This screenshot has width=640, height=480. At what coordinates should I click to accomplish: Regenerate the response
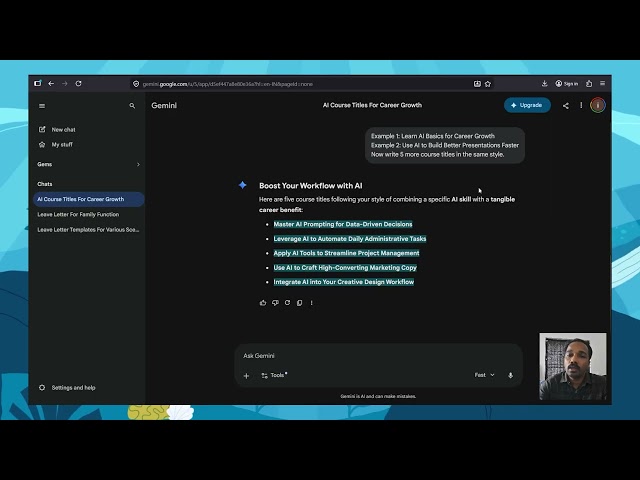(287, 303)
